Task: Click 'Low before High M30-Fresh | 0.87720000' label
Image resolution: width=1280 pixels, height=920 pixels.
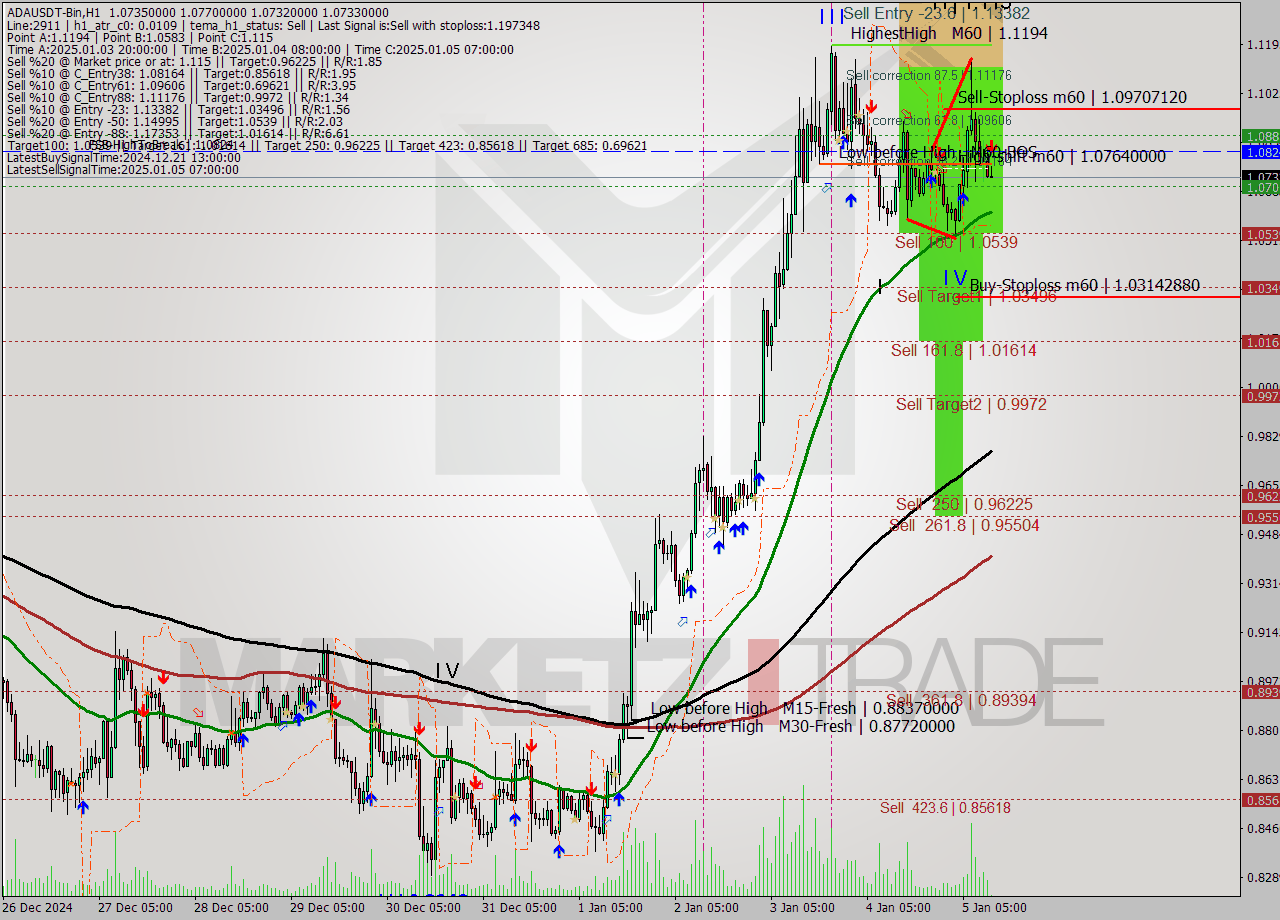Action: coord(800,727)
